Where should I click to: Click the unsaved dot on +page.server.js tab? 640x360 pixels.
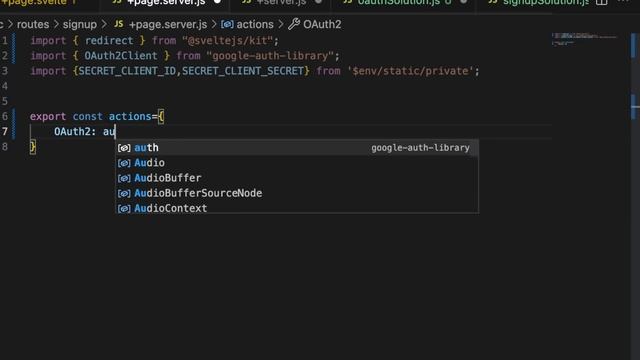point(217,2)
